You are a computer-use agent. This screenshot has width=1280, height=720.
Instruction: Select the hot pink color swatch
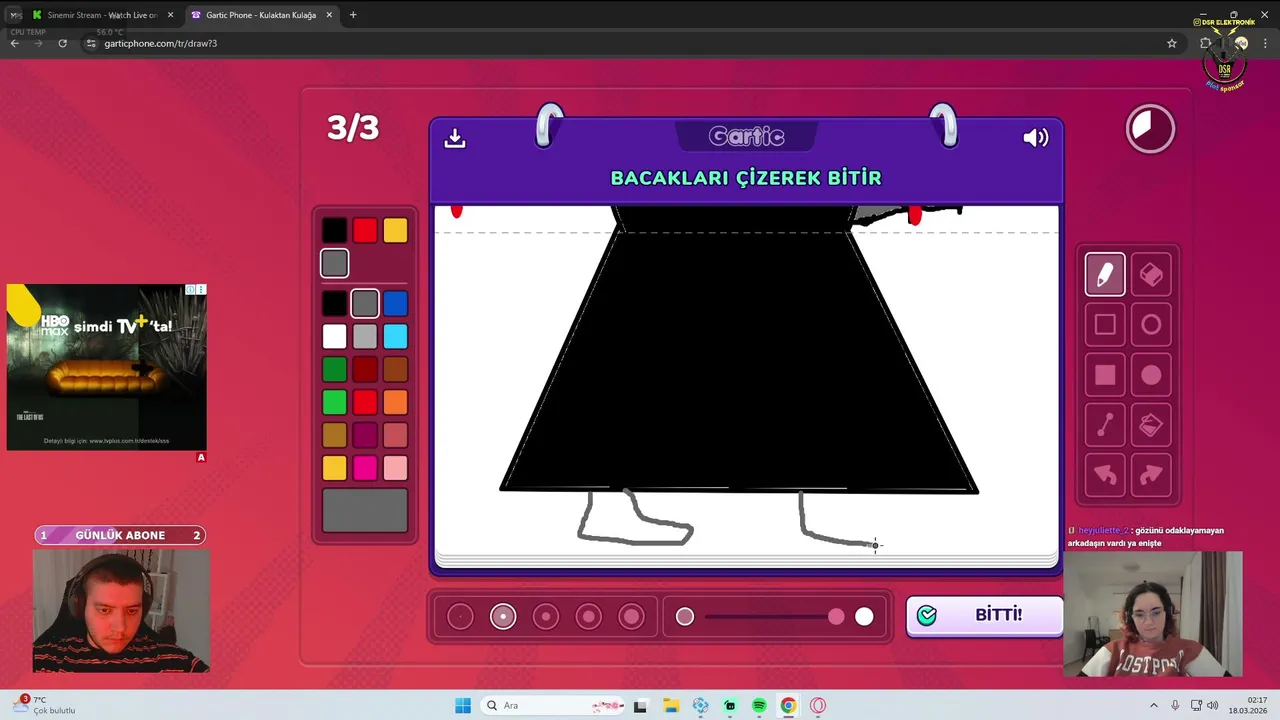[x=365, y=468]
